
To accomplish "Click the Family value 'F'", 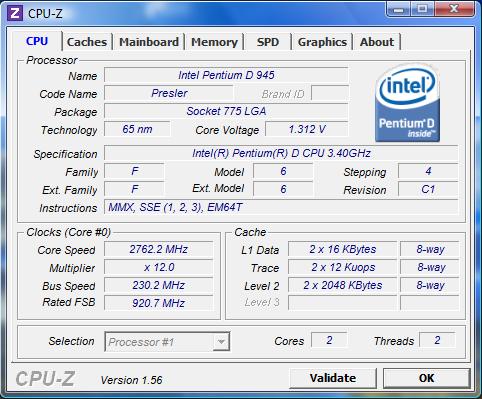I will tap(134, 171).
